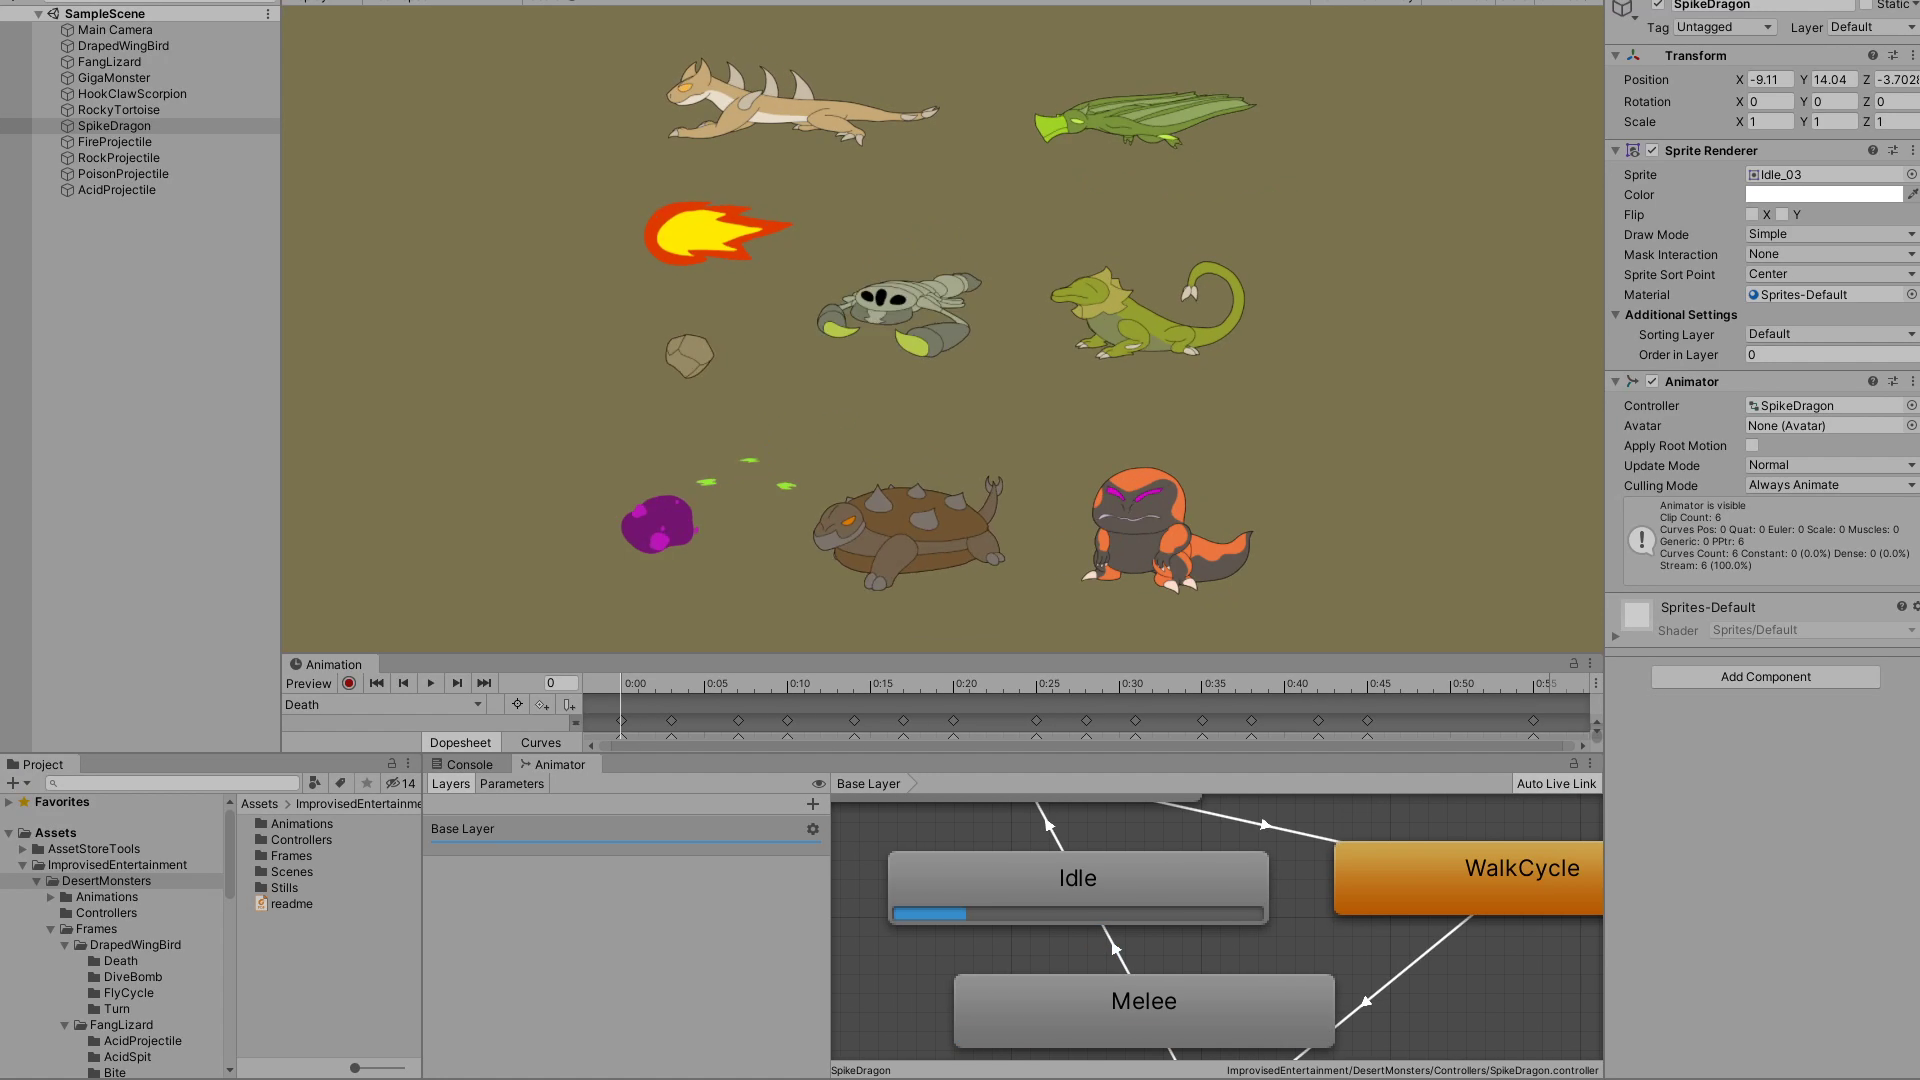Open Sprite object picker circle
1920x1080 pixels.
point(1912,175)
